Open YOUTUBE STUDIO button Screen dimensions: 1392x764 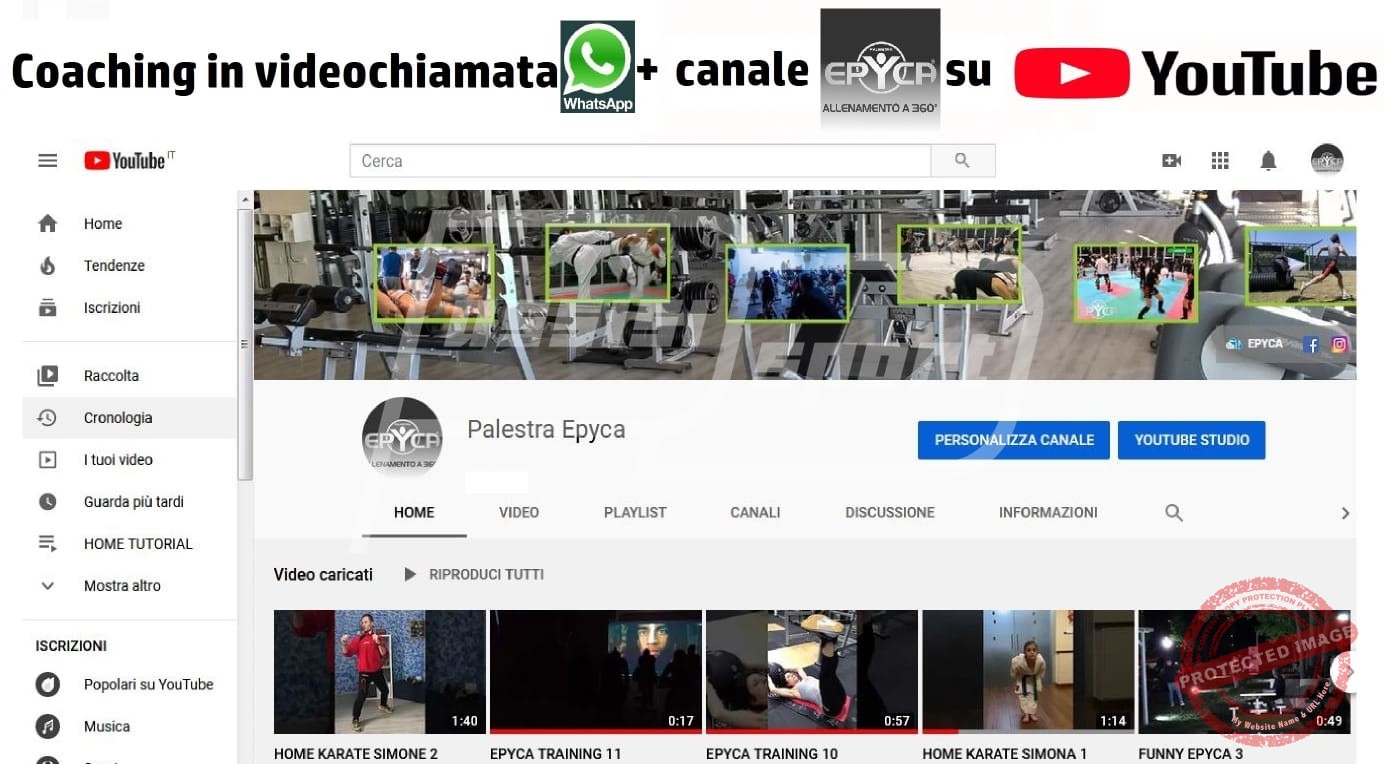click(1191, 440)
